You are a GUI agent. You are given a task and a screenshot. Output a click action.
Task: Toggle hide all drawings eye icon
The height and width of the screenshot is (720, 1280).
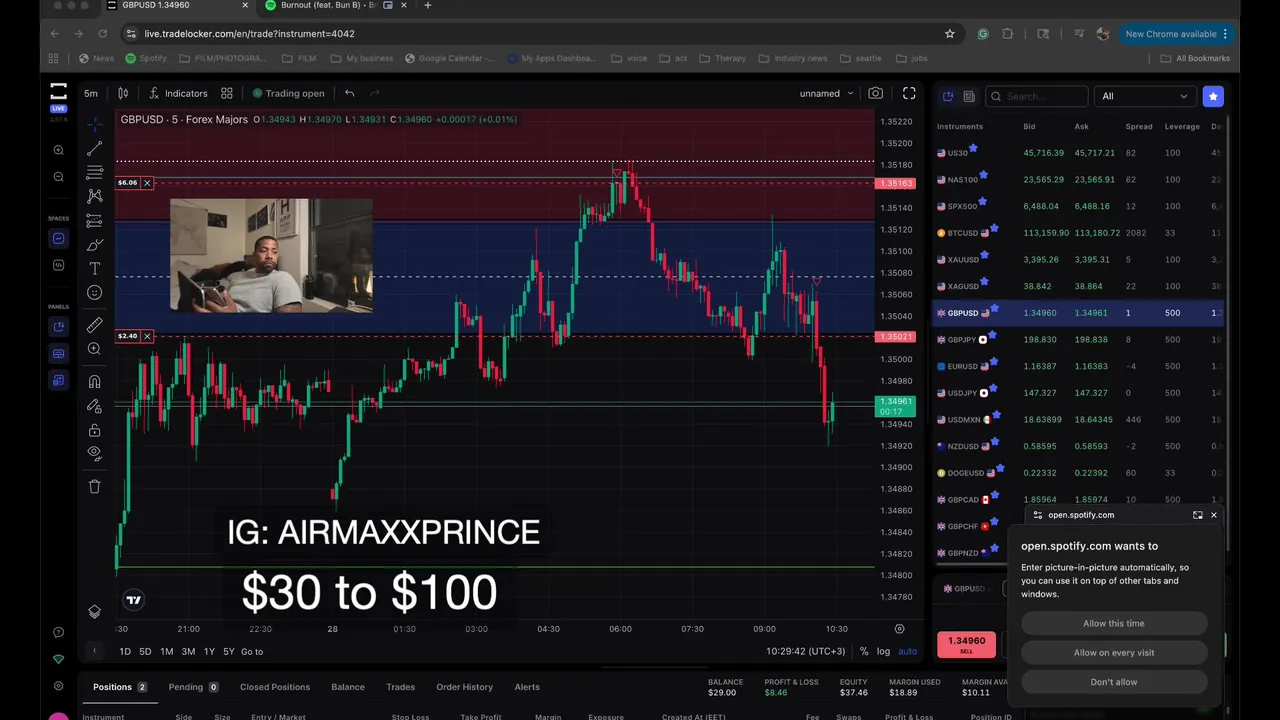coord(94,453)
